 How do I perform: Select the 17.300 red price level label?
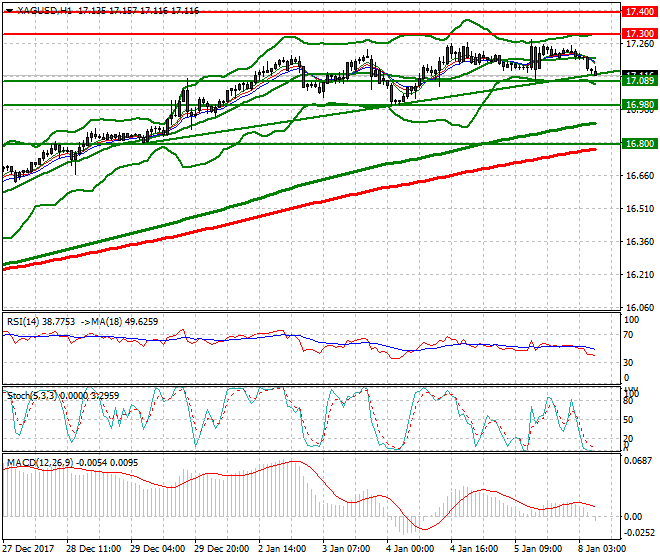tap(639, 34)
